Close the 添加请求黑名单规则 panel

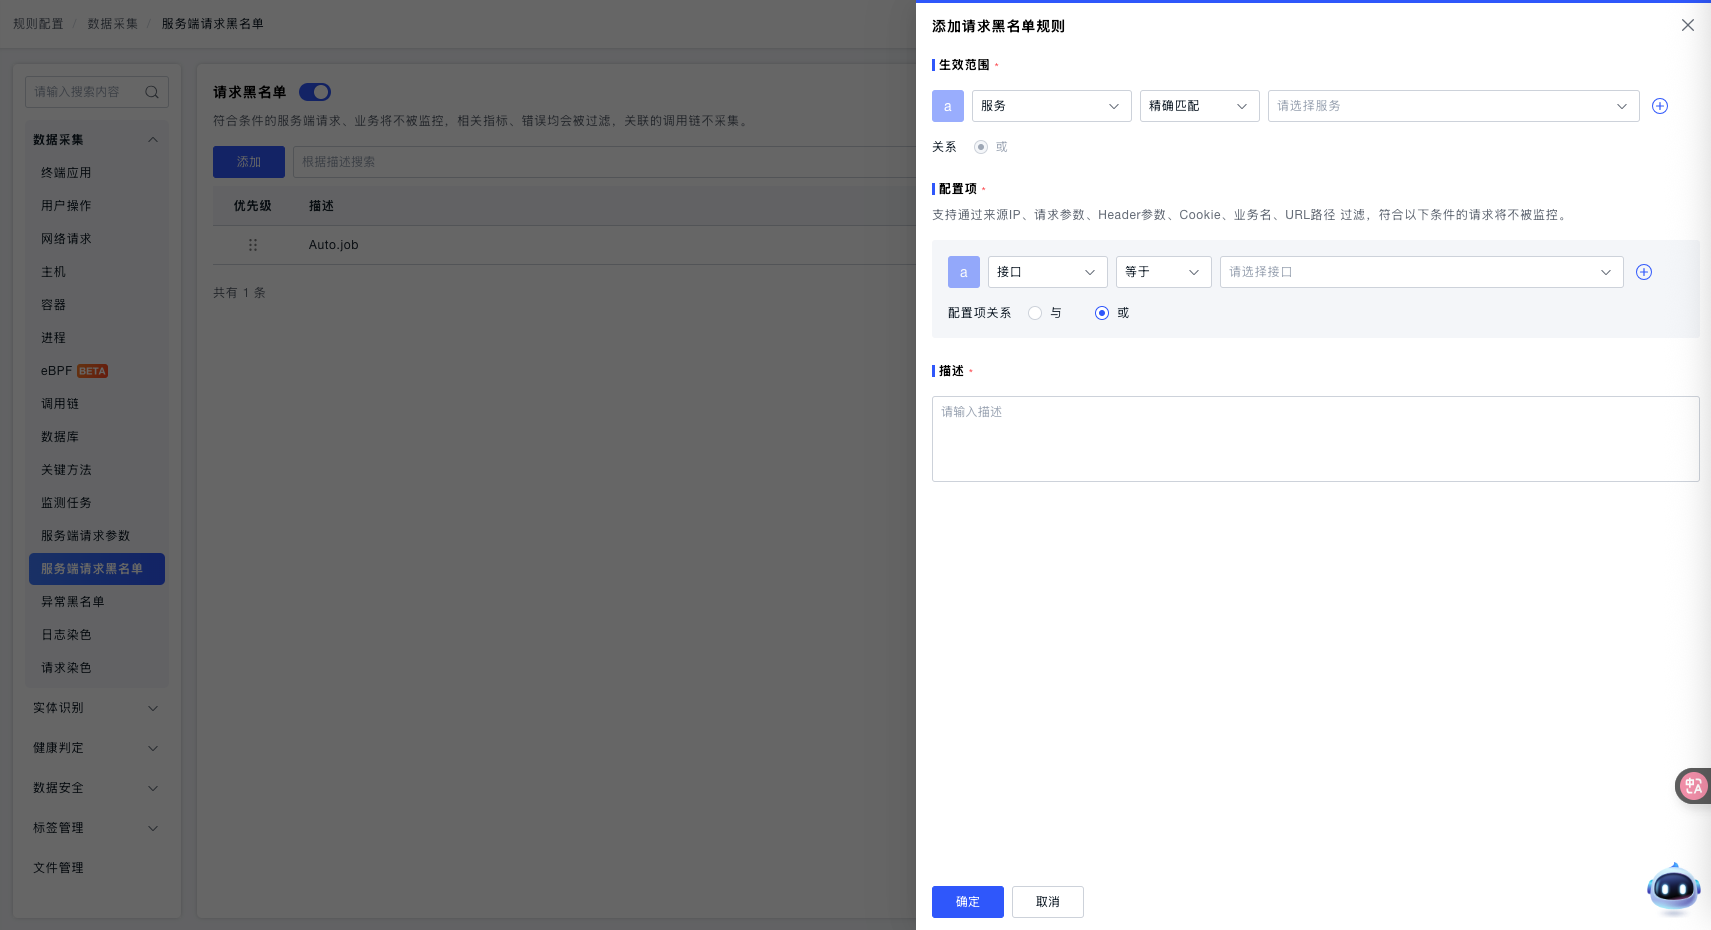[1687, 25]
